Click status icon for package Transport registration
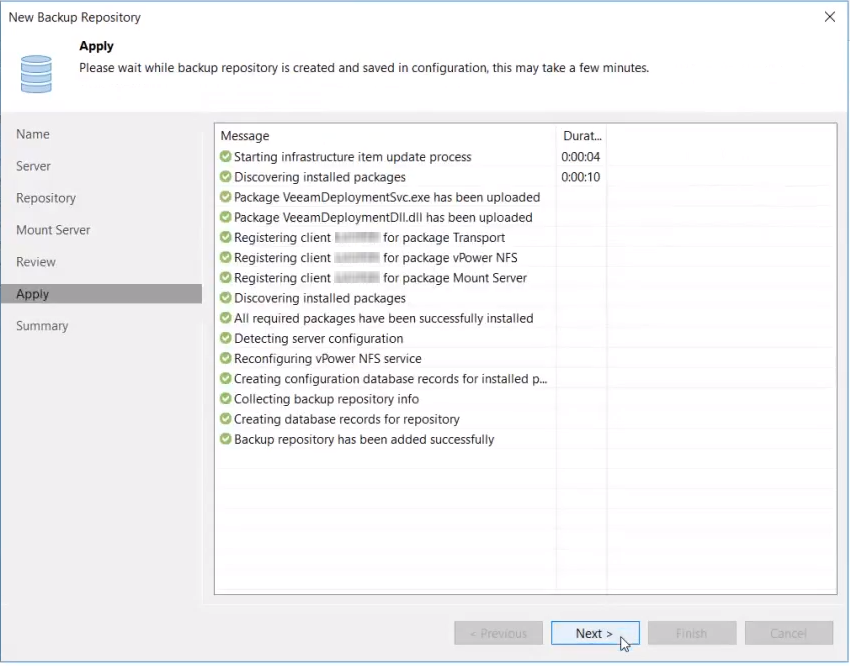Image resolution: width=850 pixels, height=666 pixels. (226, 238)
